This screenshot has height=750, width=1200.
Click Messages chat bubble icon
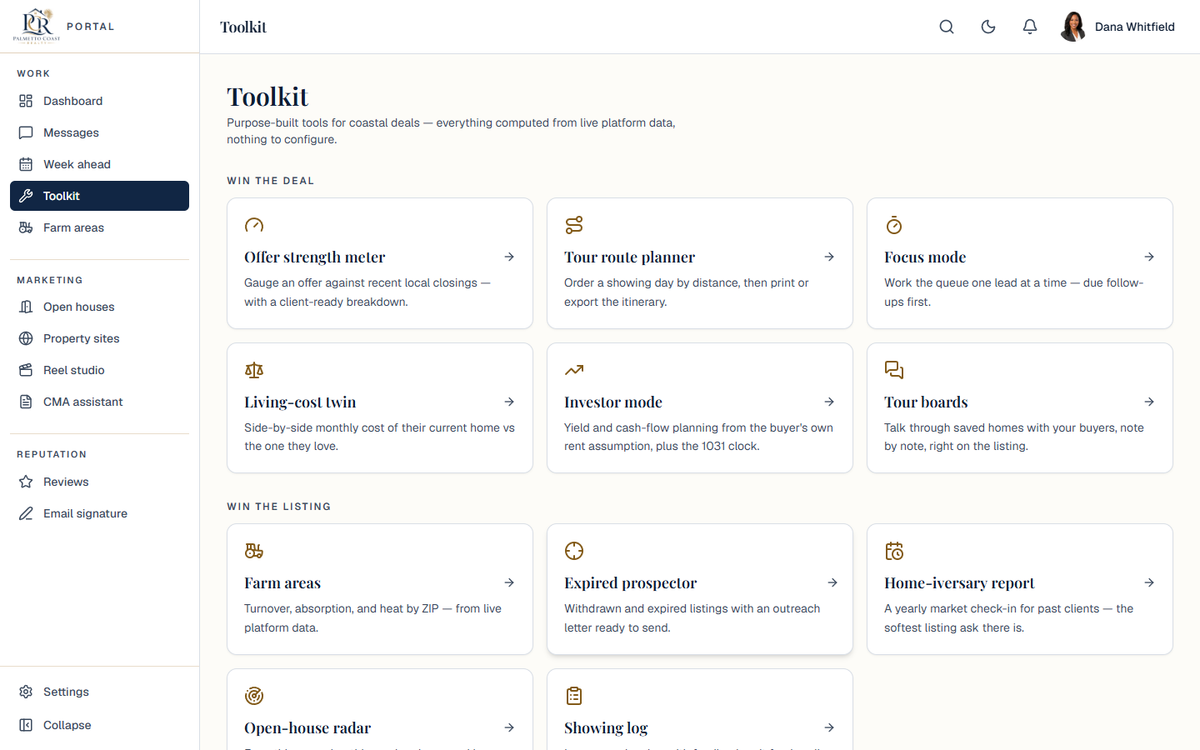click(x=26, y=133)
